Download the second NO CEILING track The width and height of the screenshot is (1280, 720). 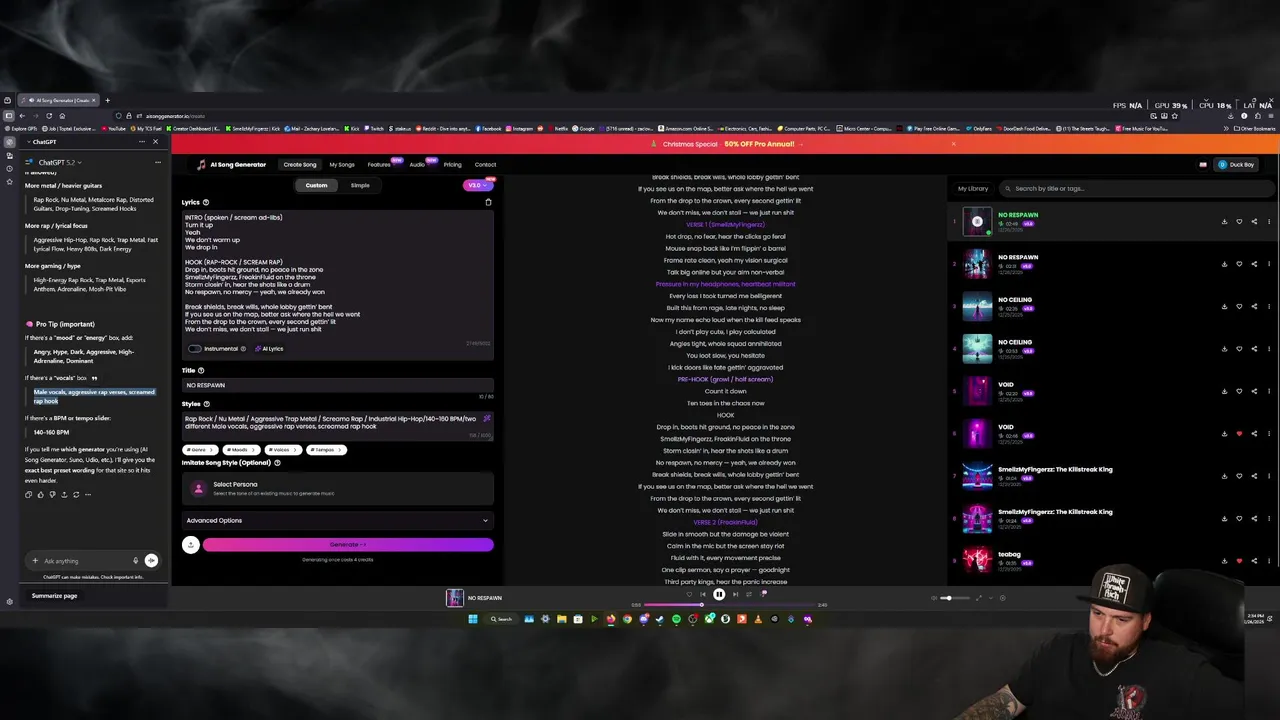(1224, 349)
